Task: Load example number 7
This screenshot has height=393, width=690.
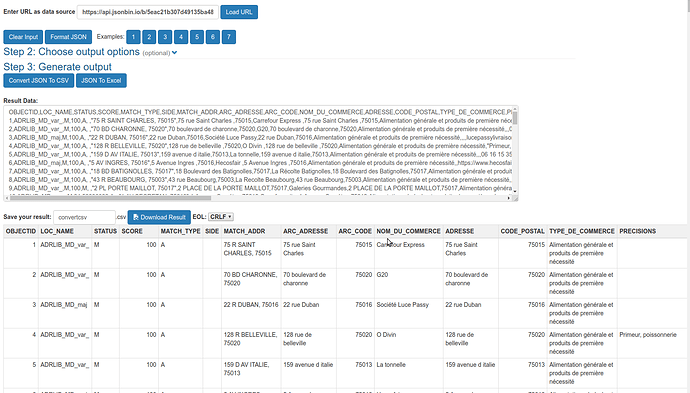Action: pos(229,37)
